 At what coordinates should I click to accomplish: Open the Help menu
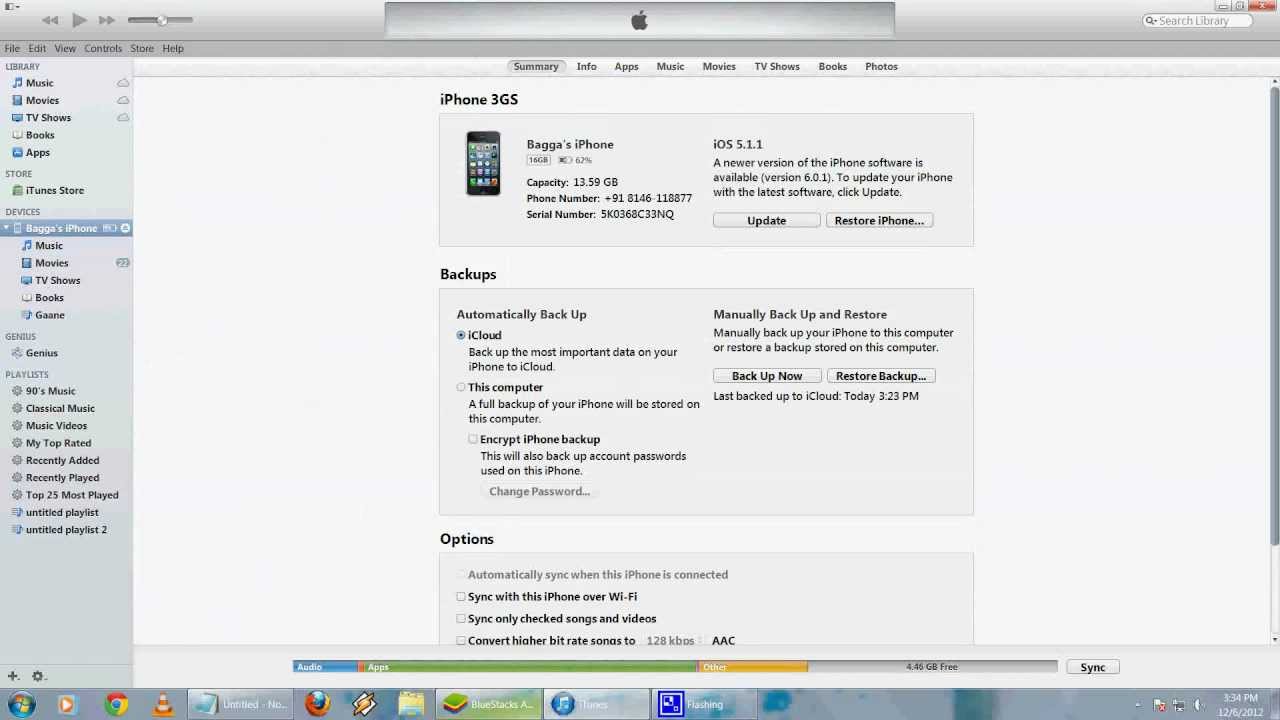tap(173, 48)
